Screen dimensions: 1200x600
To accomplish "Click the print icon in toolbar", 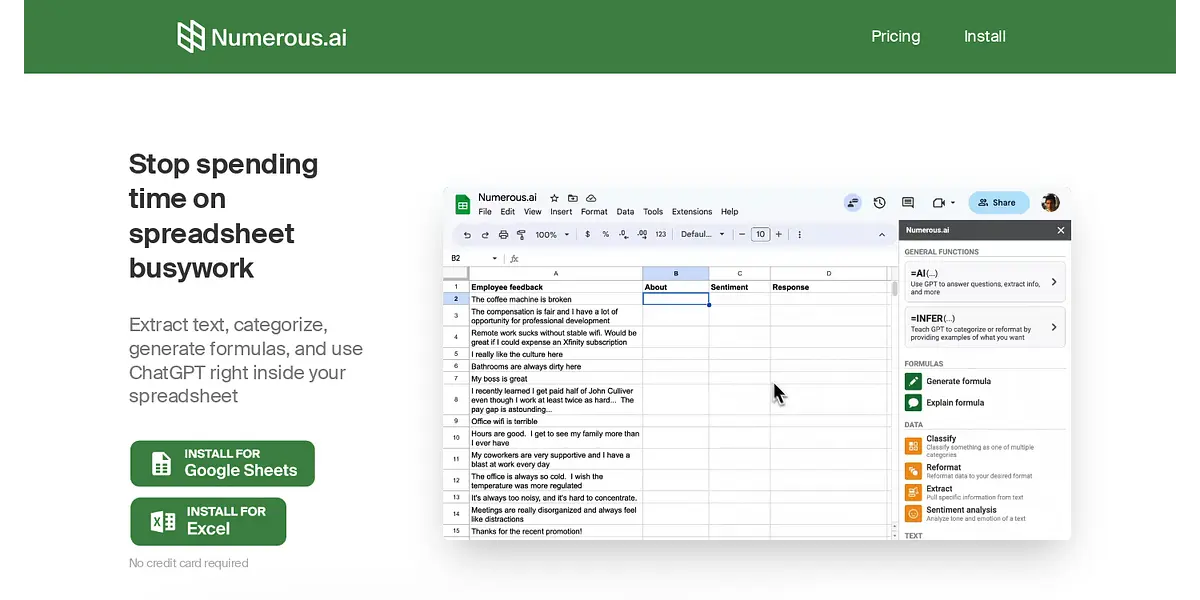I will (x=503, y=235).
